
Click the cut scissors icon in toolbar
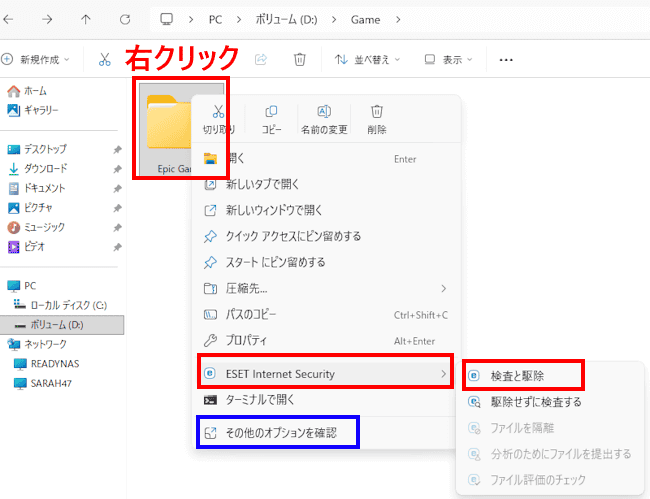click(104, 60)
